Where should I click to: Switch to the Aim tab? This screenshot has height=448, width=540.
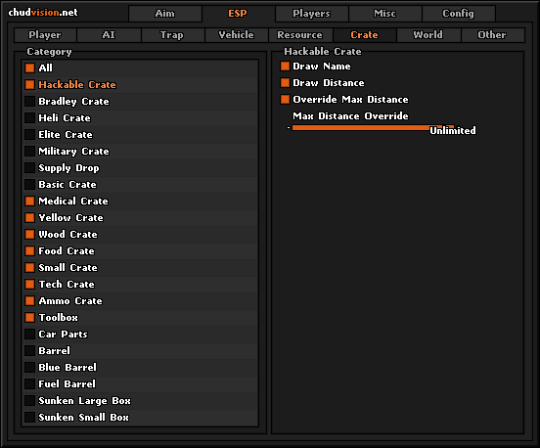point(165,14)
